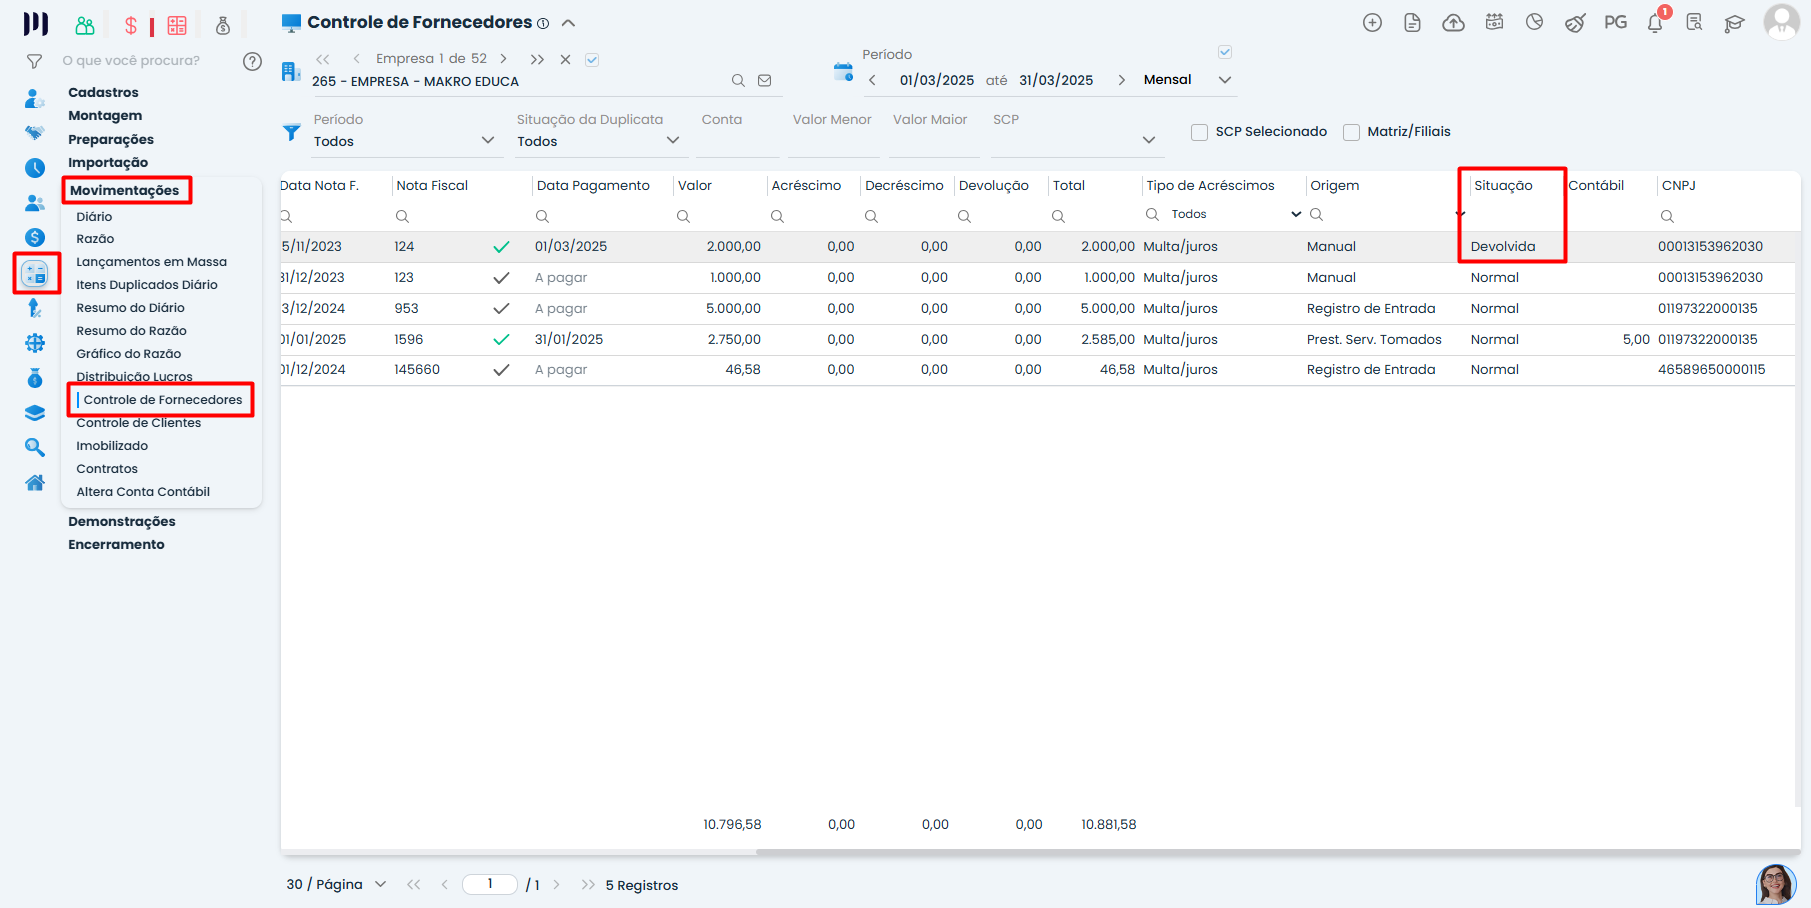Click the magnifier icon in left sidebar
The image size is (1811, 908).
(35, 447)
